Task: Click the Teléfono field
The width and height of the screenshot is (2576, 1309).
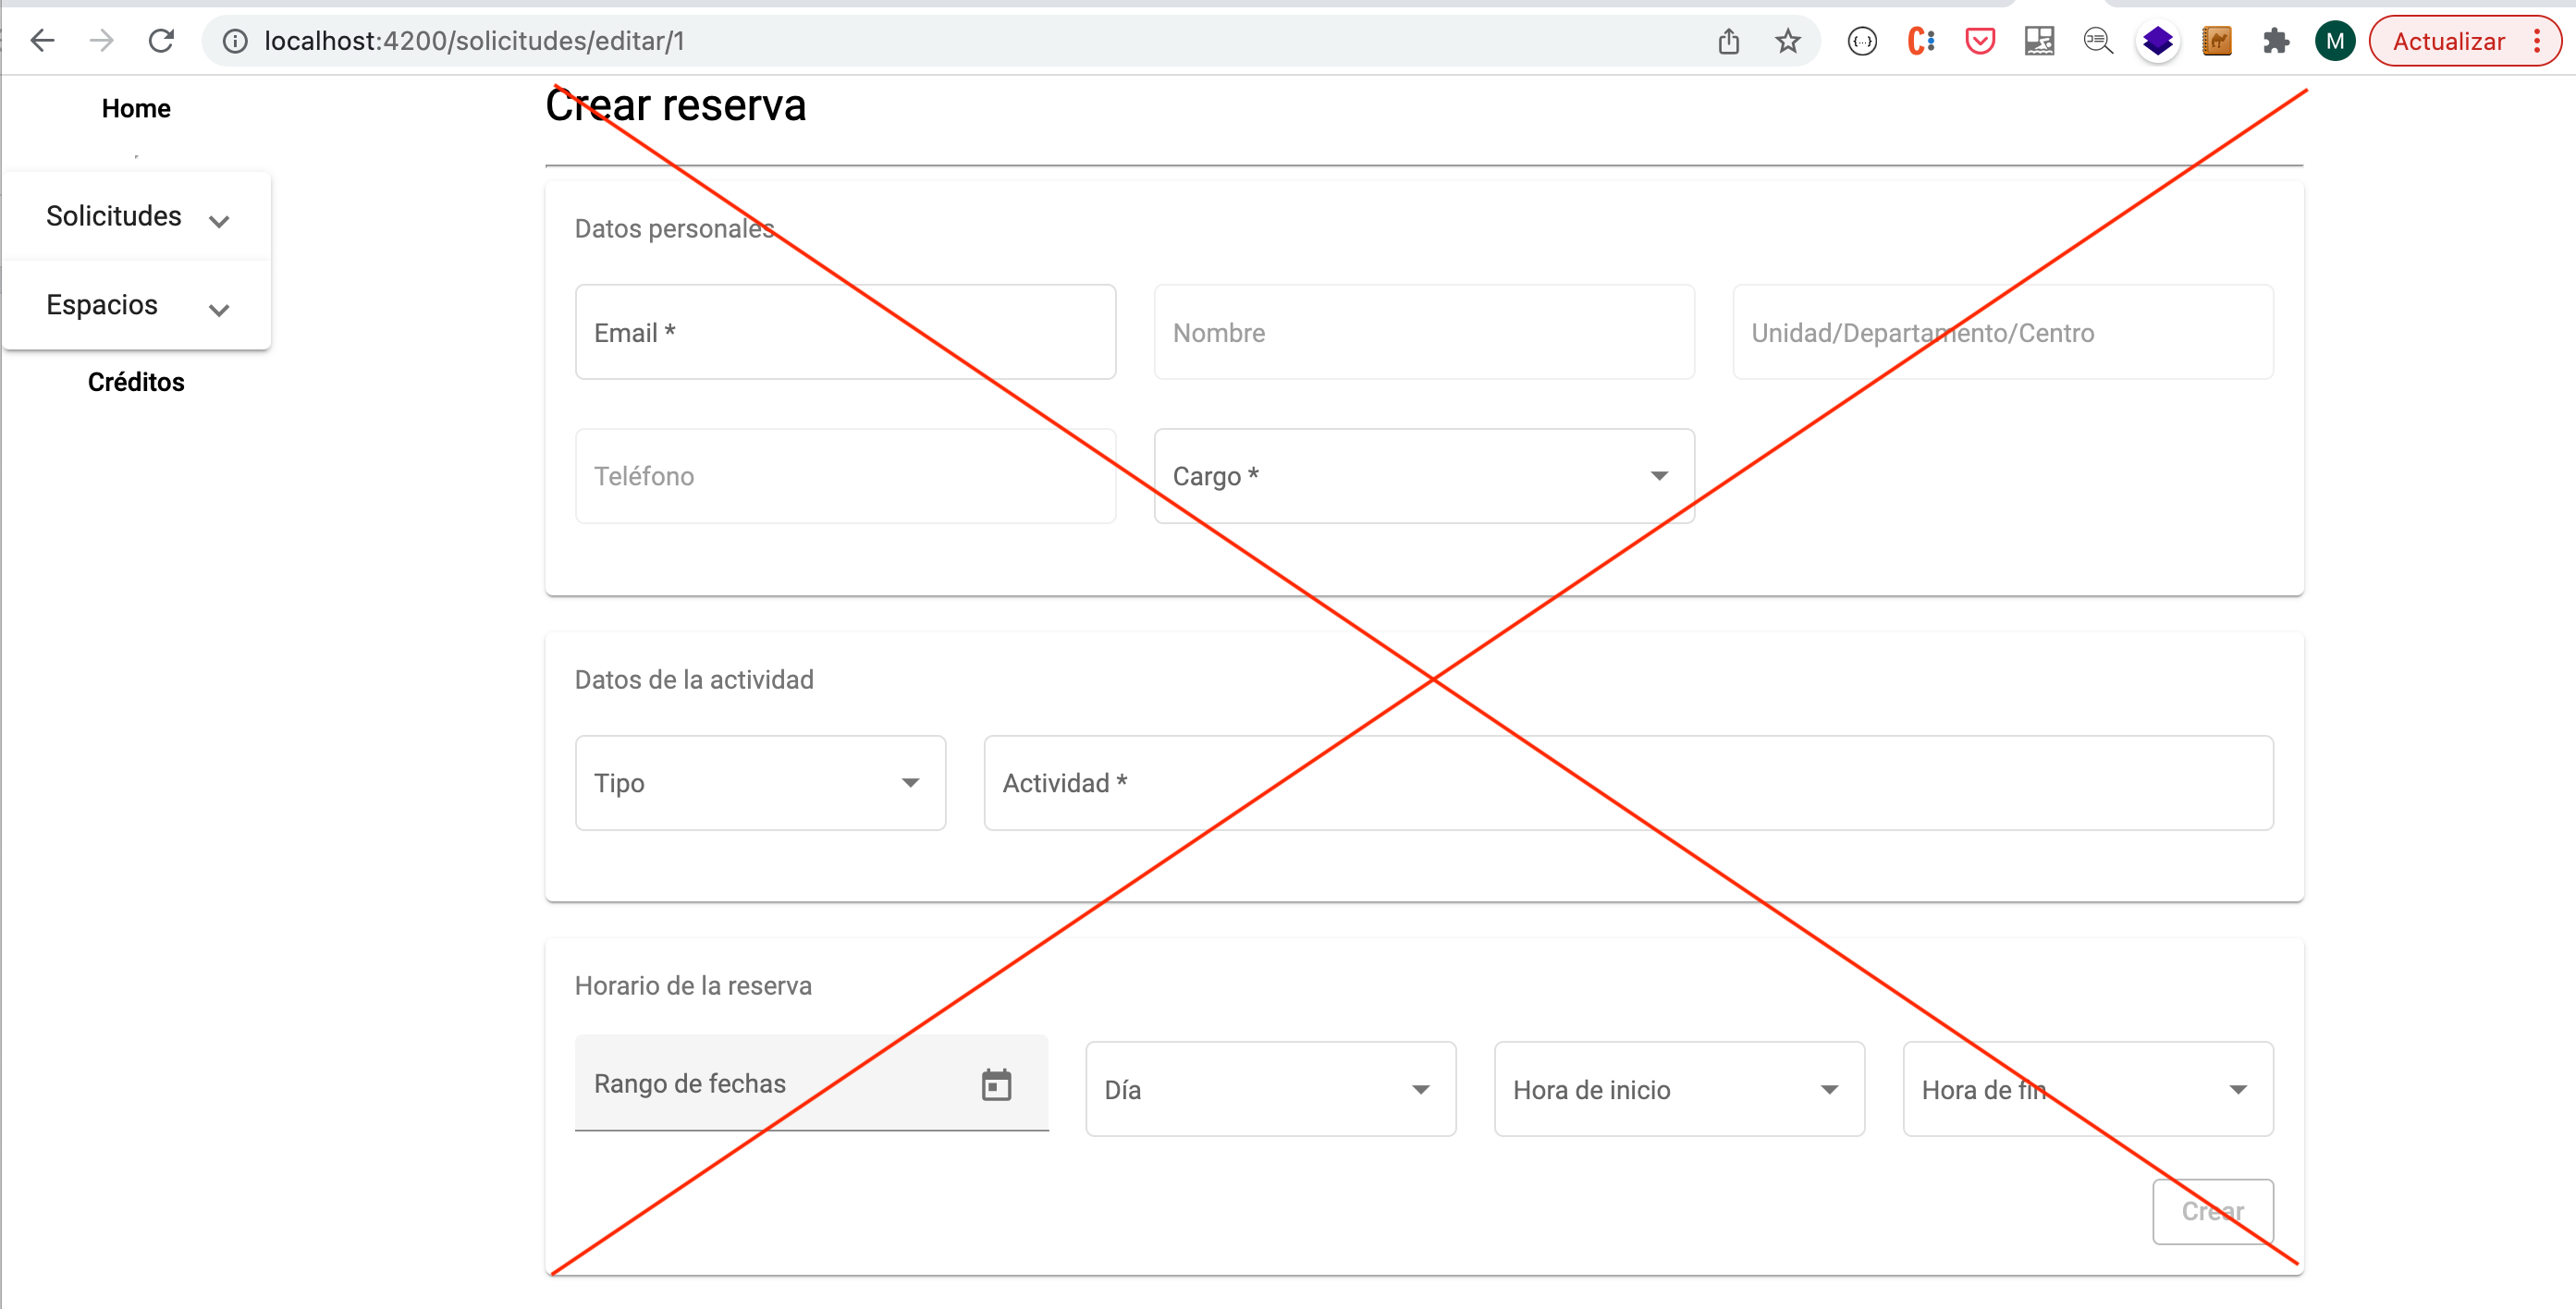Action: click(x=845, y=476)
